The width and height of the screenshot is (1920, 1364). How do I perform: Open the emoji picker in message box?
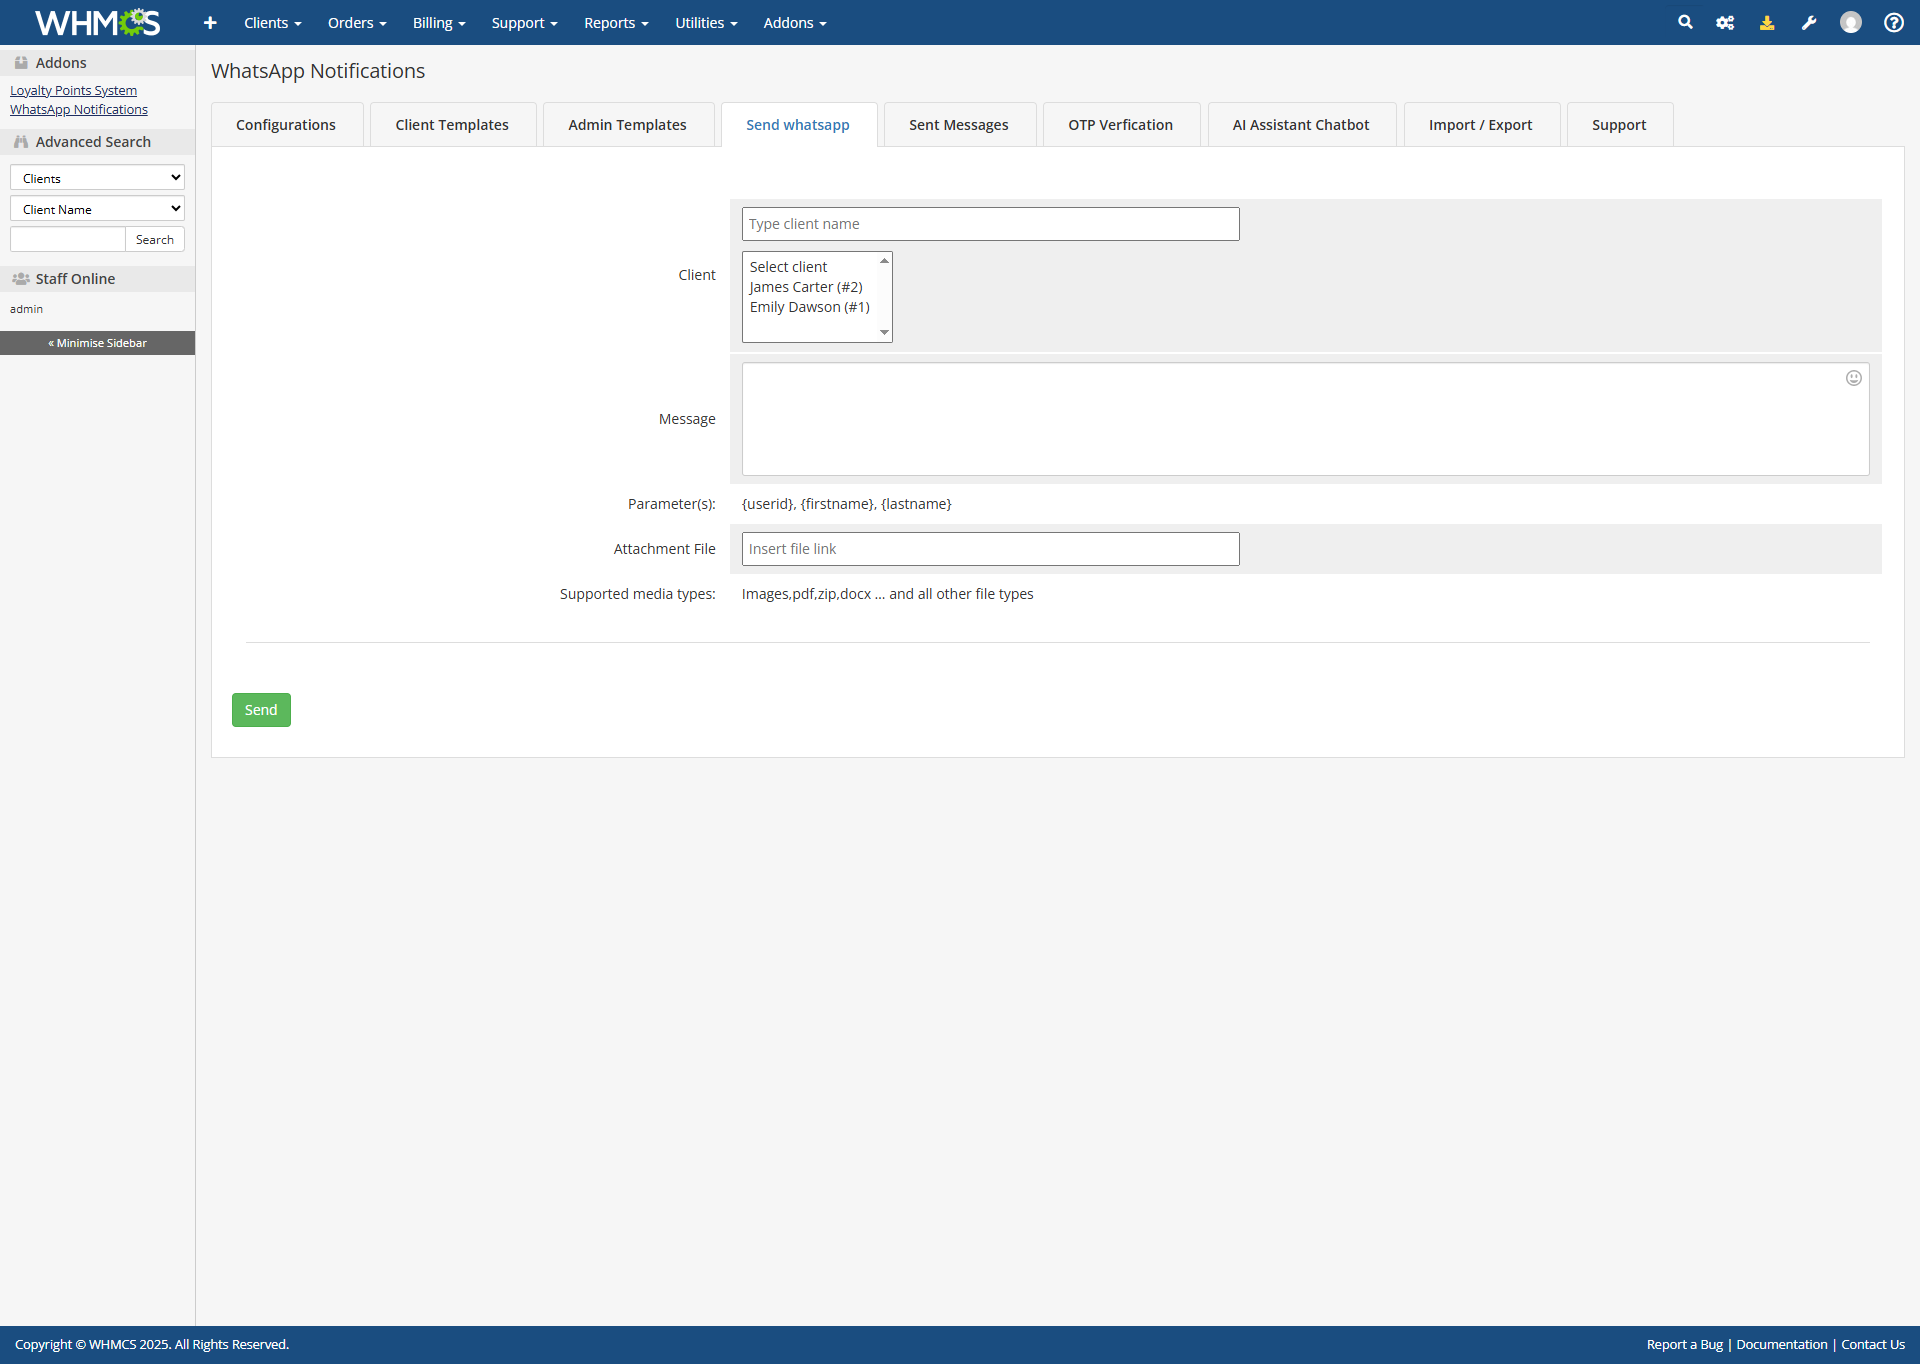[x=1853, y=378]
